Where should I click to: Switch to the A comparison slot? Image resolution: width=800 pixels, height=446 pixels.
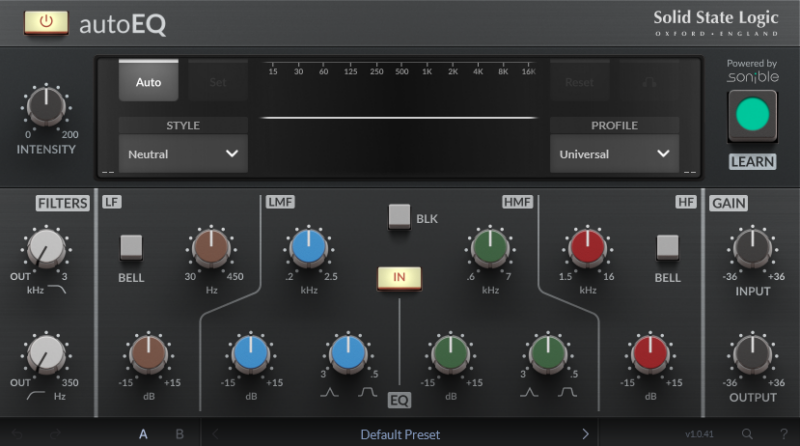click(x=143, y=434)
